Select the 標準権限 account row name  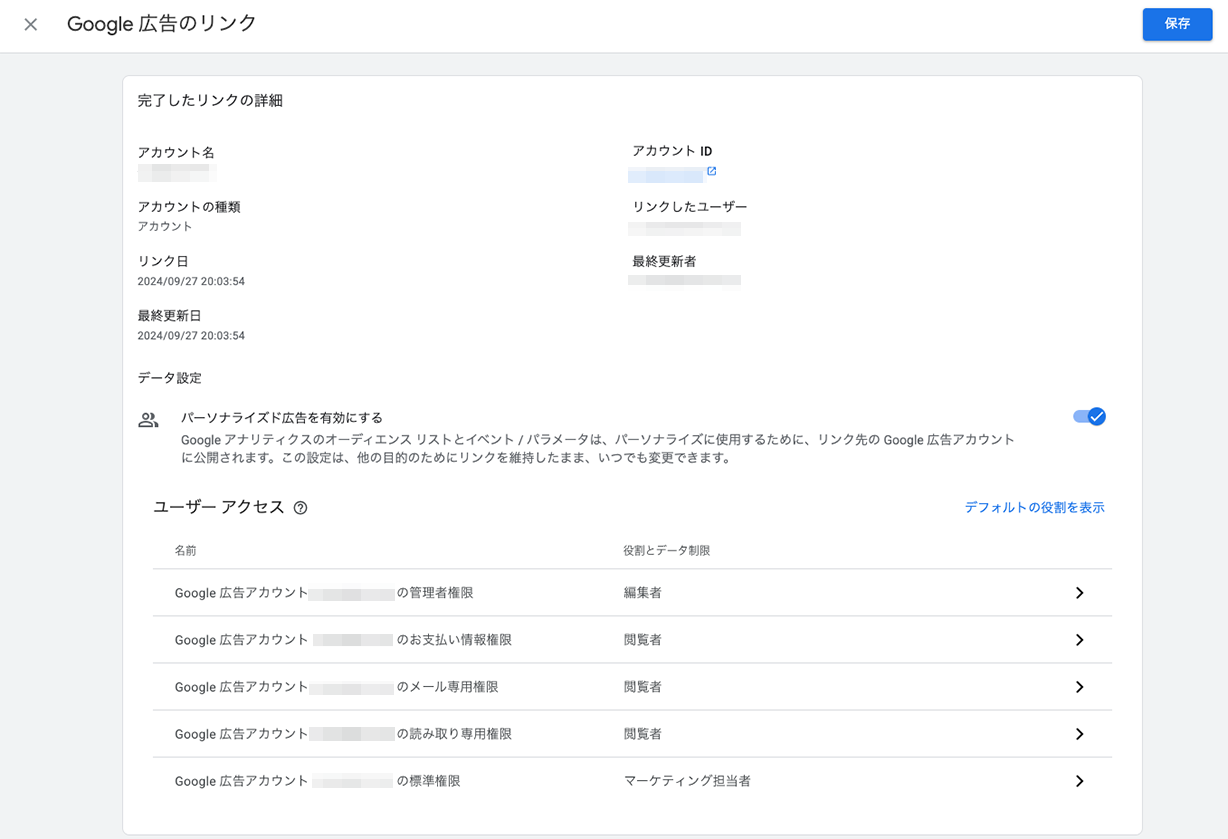click(317, 781)
